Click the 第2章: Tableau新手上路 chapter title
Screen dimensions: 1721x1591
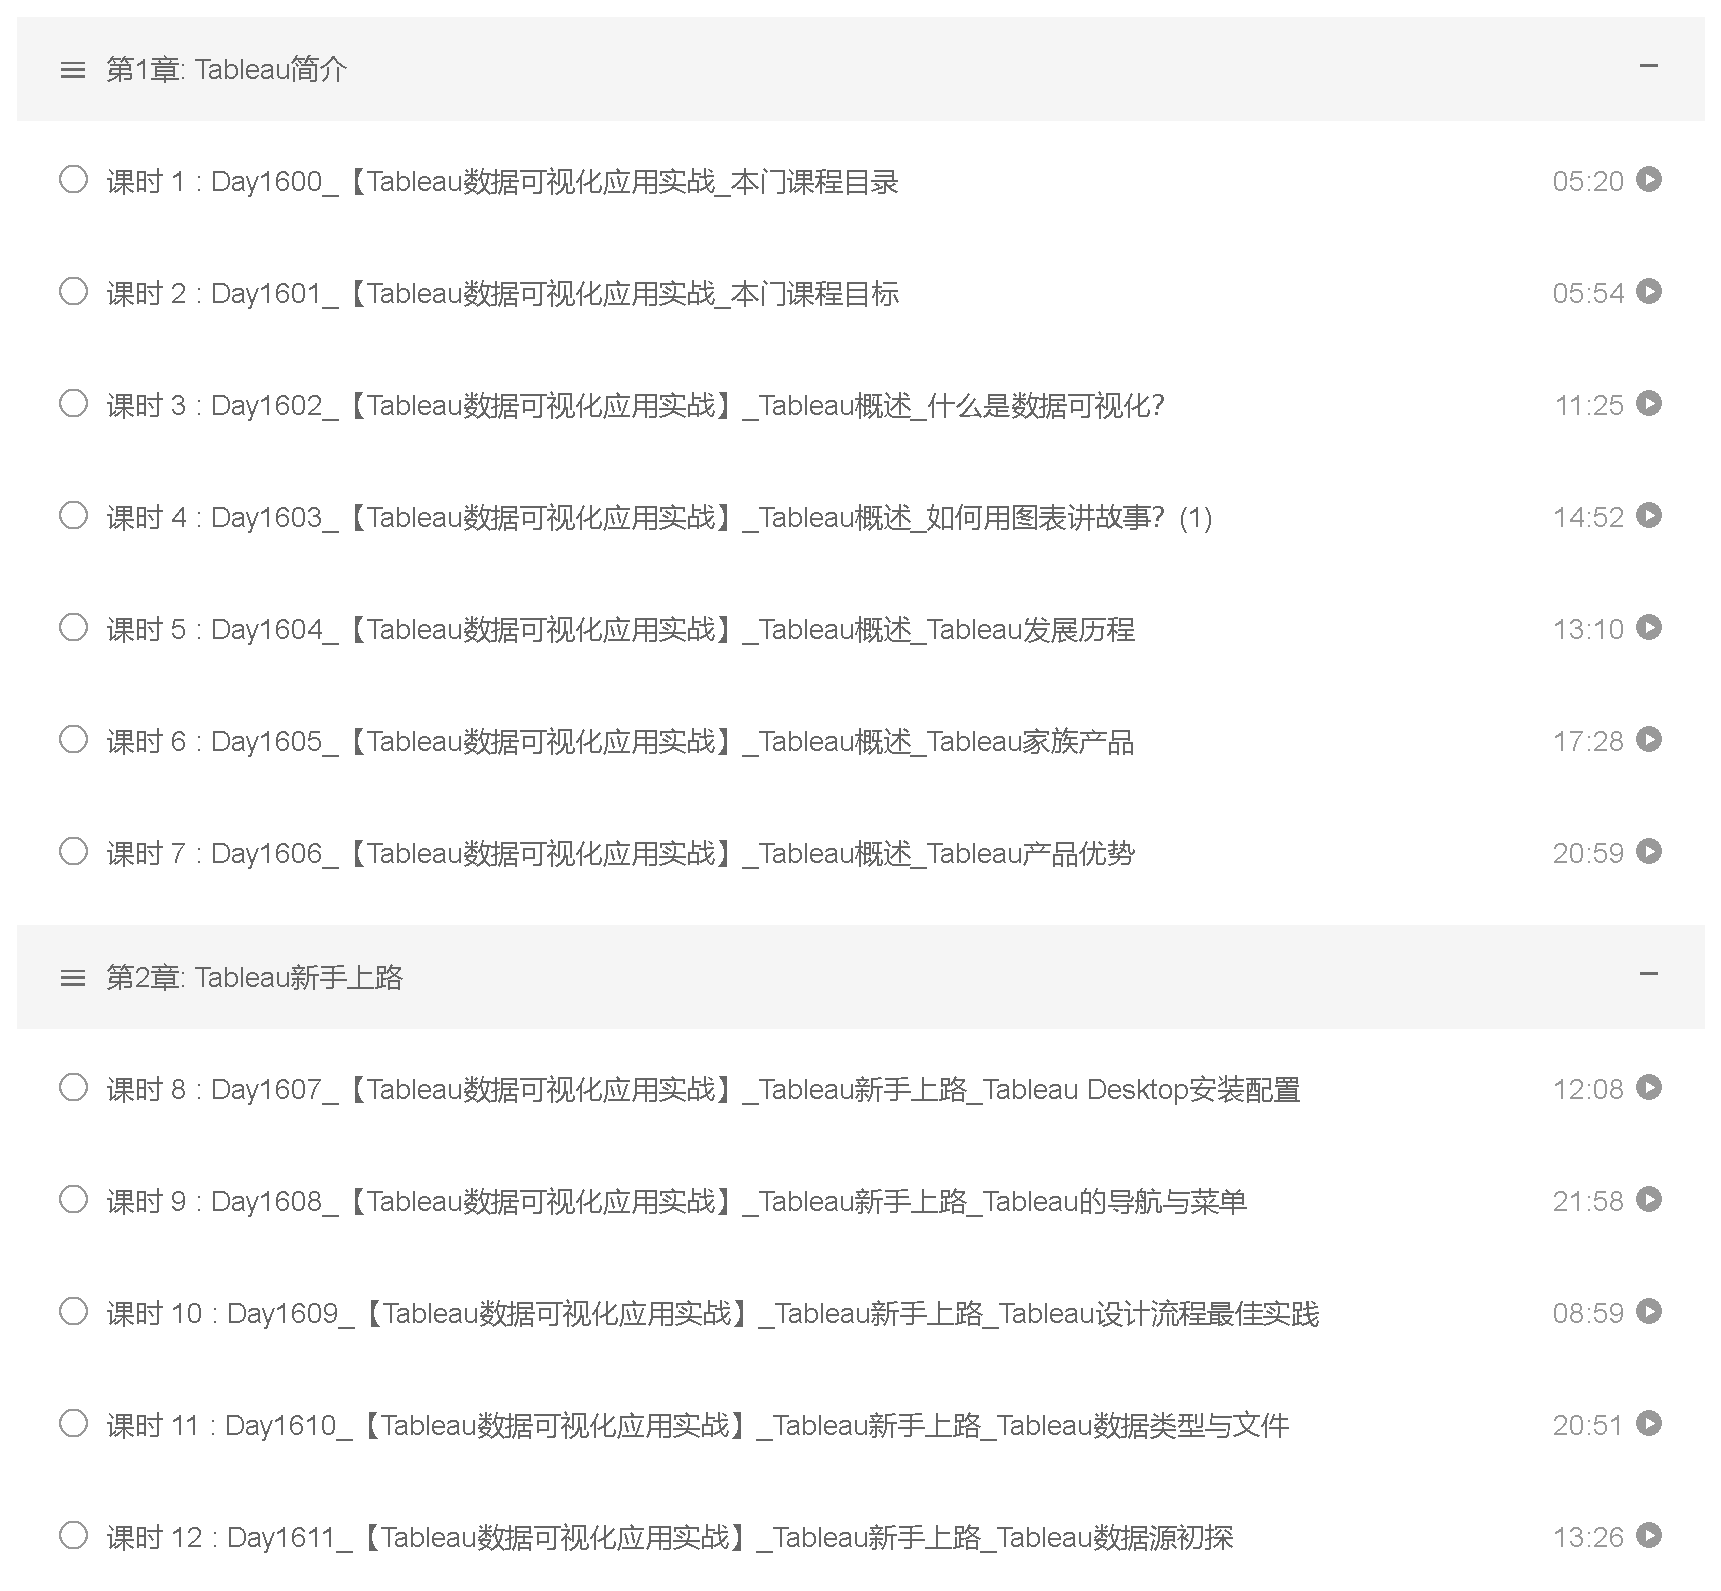[254, 977]
